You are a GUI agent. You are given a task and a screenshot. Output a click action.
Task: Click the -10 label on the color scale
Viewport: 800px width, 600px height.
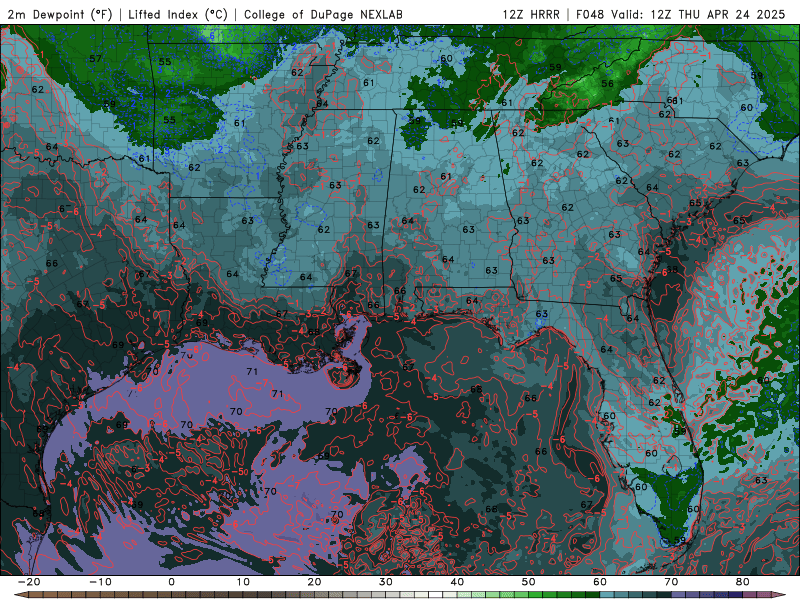[100, 582]
